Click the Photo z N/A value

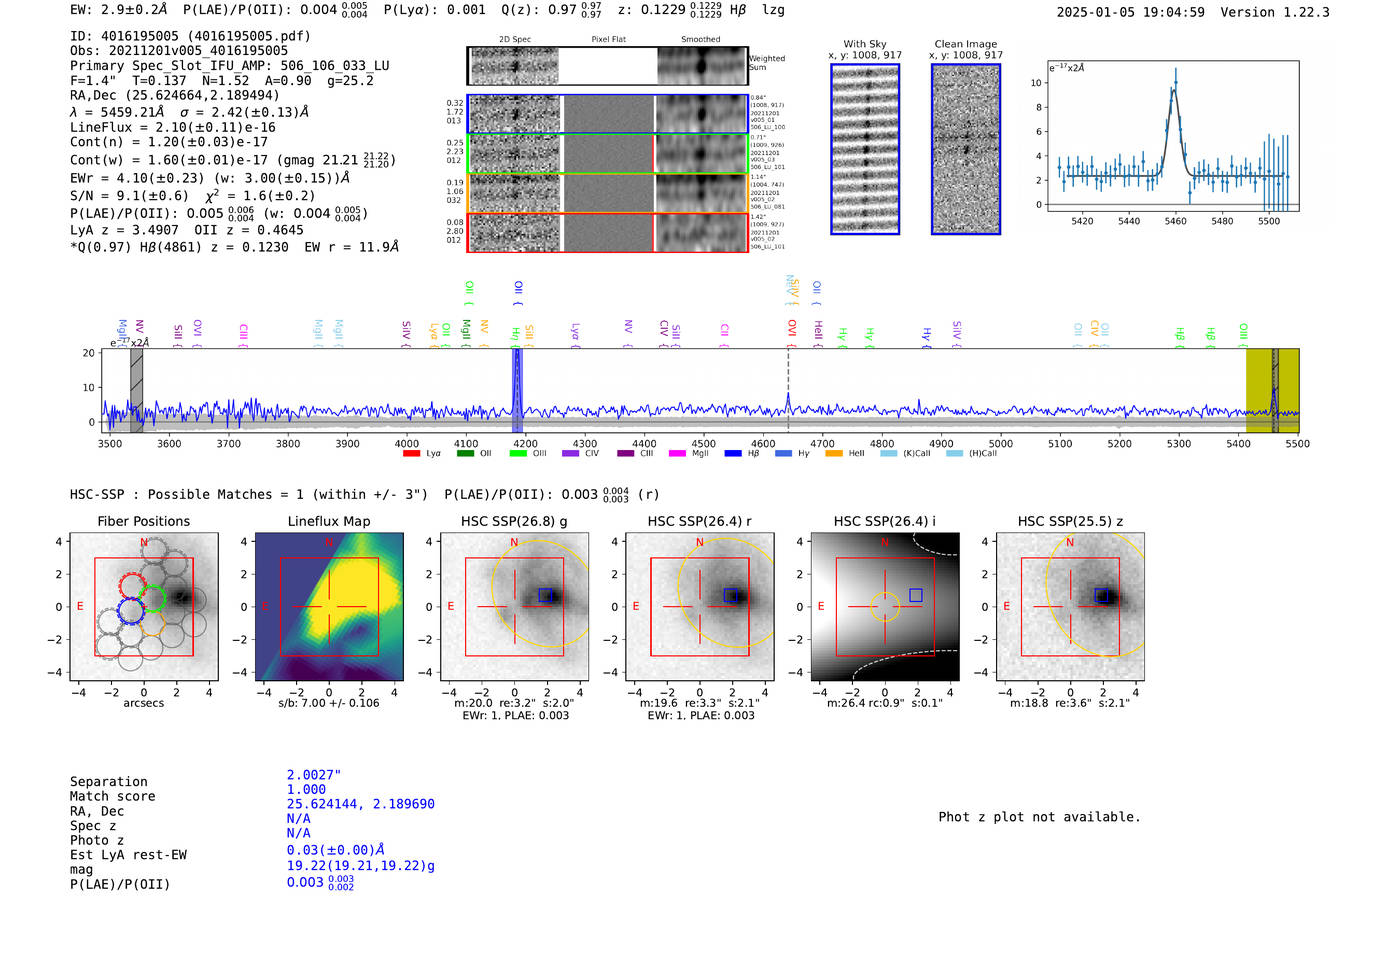[x=299, y=833]
